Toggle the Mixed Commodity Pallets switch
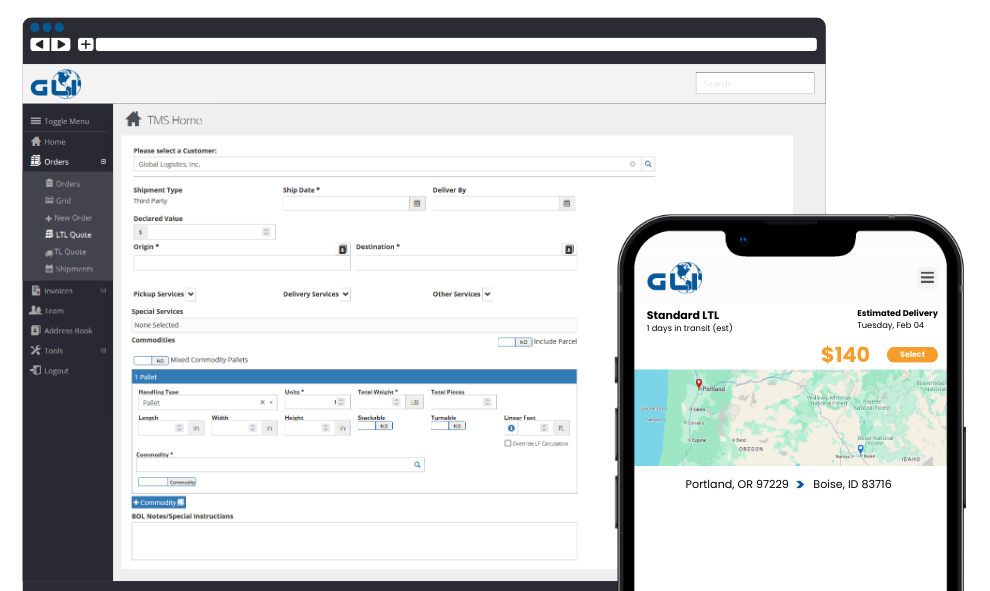This screenshot has height=591, width=990. pyautogui.click(x=150, y=360)
